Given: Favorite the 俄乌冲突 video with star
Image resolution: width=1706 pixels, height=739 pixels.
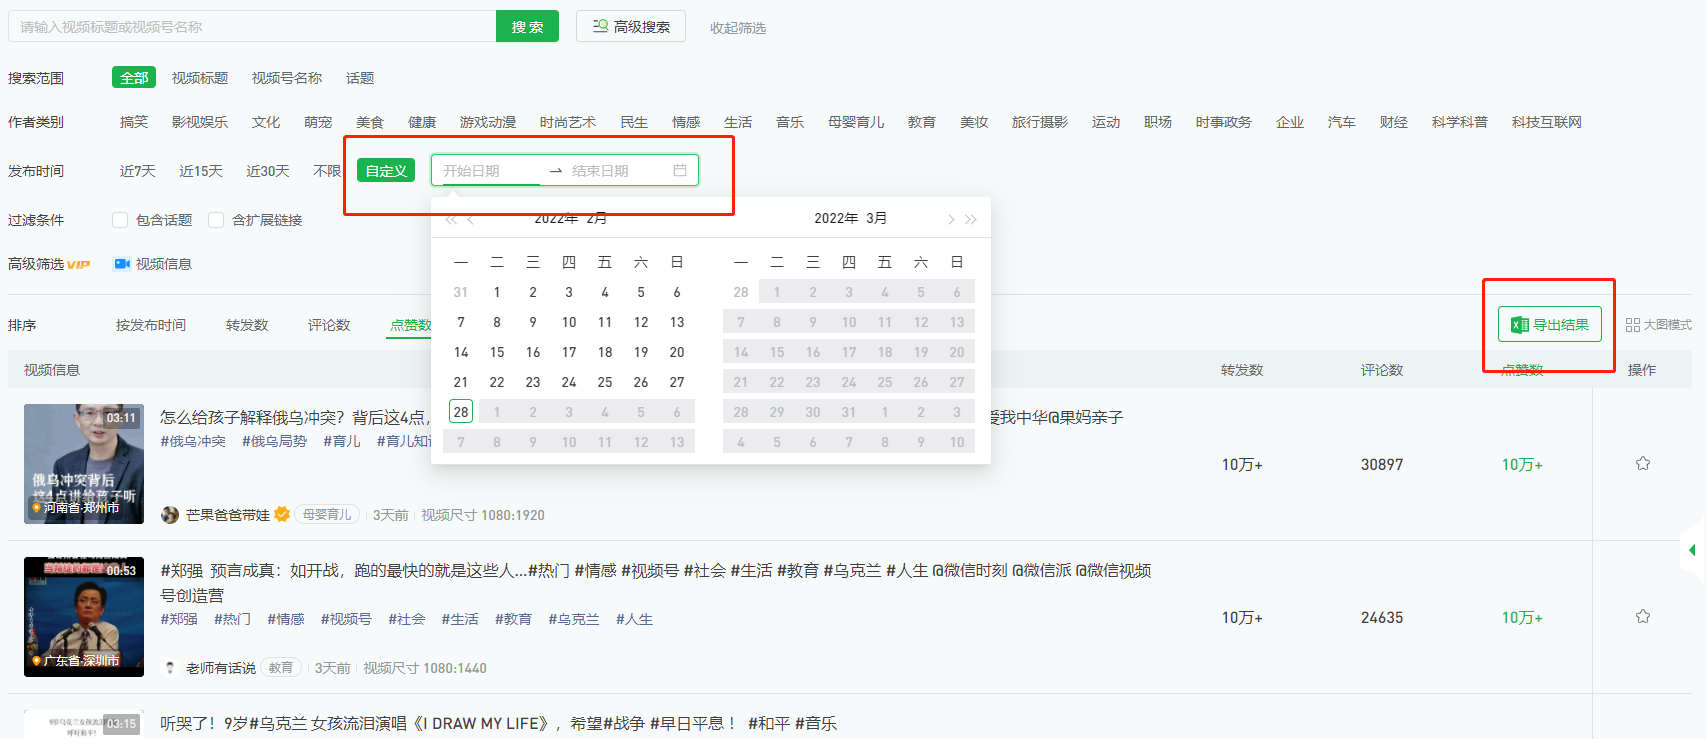Looking at the screenshot, I should pos(1643,463).
